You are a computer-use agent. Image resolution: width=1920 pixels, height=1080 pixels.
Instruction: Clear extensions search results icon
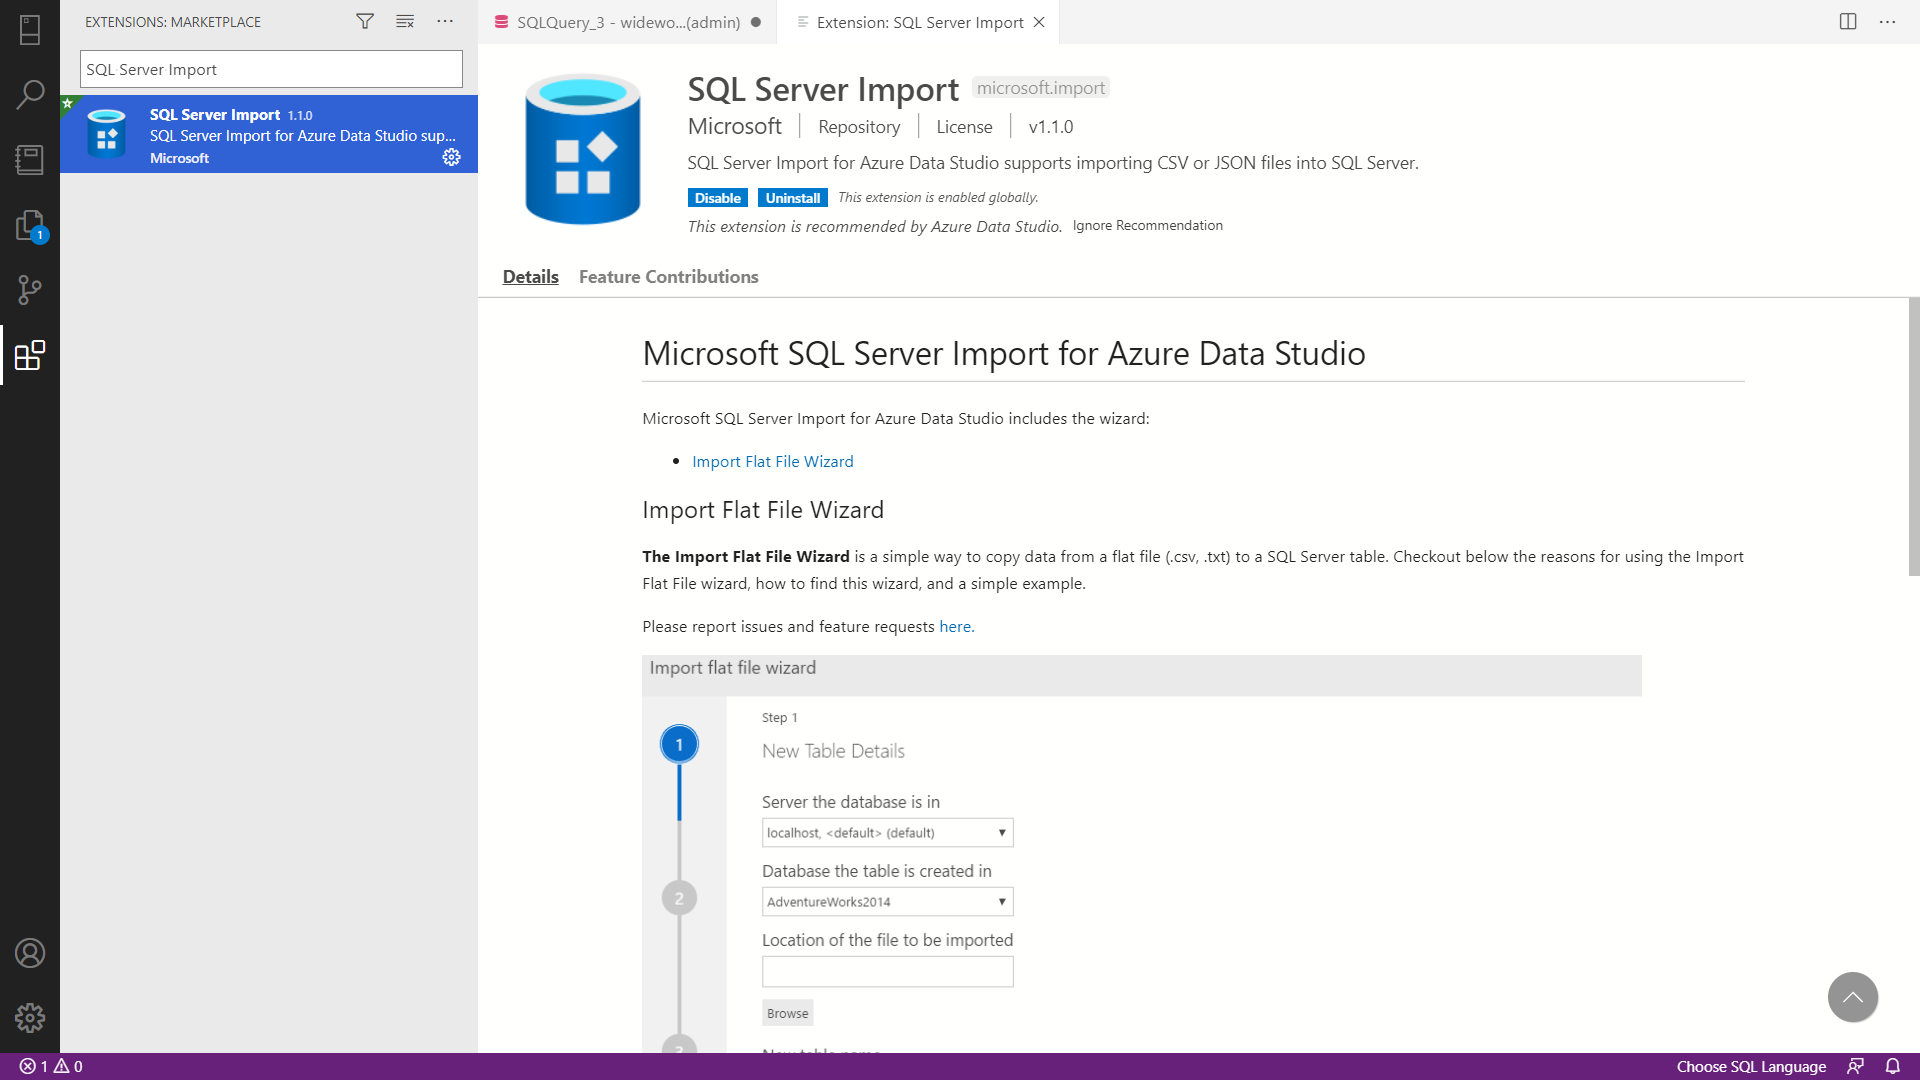click(405, 21)
